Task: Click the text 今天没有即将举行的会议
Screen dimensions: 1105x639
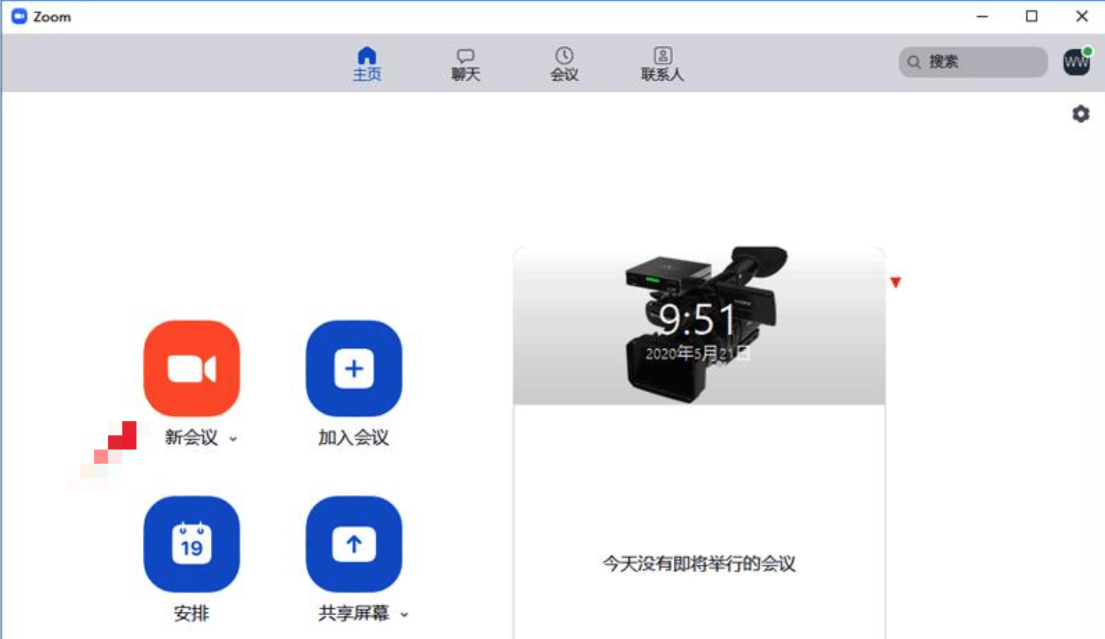Action: tap(697, 564)
